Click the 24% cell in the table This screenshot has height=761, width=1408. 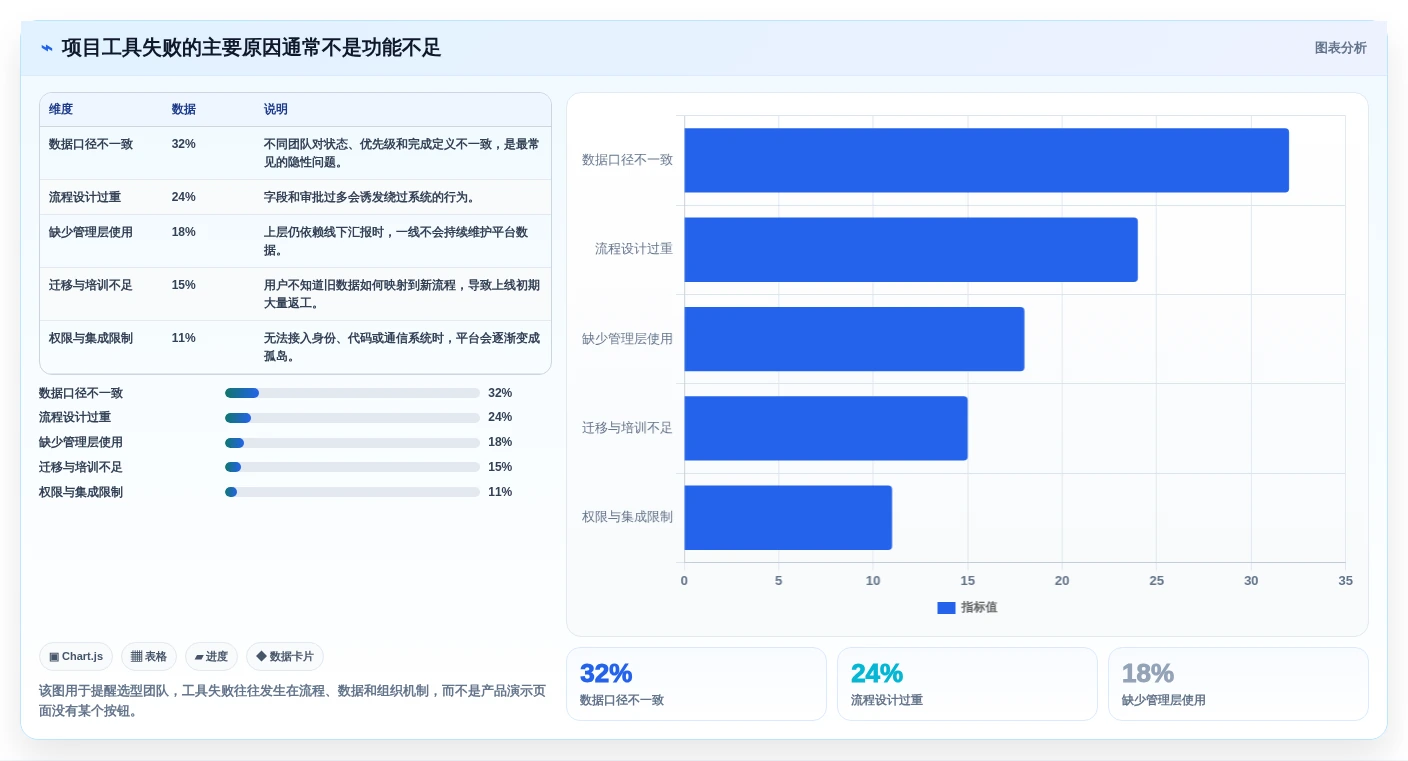[x=184, y=197]
